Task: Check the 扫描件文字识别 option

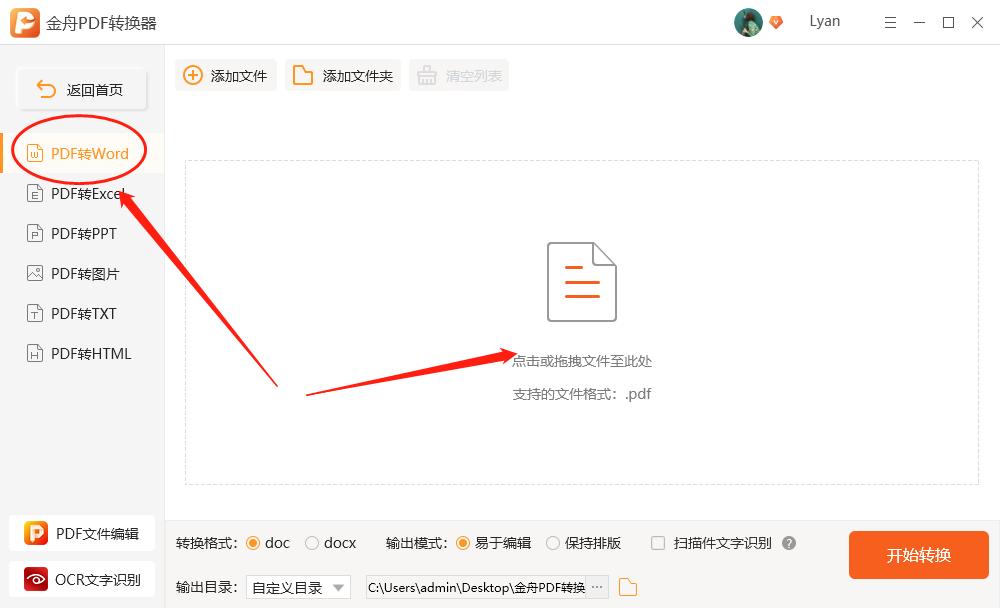Action: pos(658,543)
